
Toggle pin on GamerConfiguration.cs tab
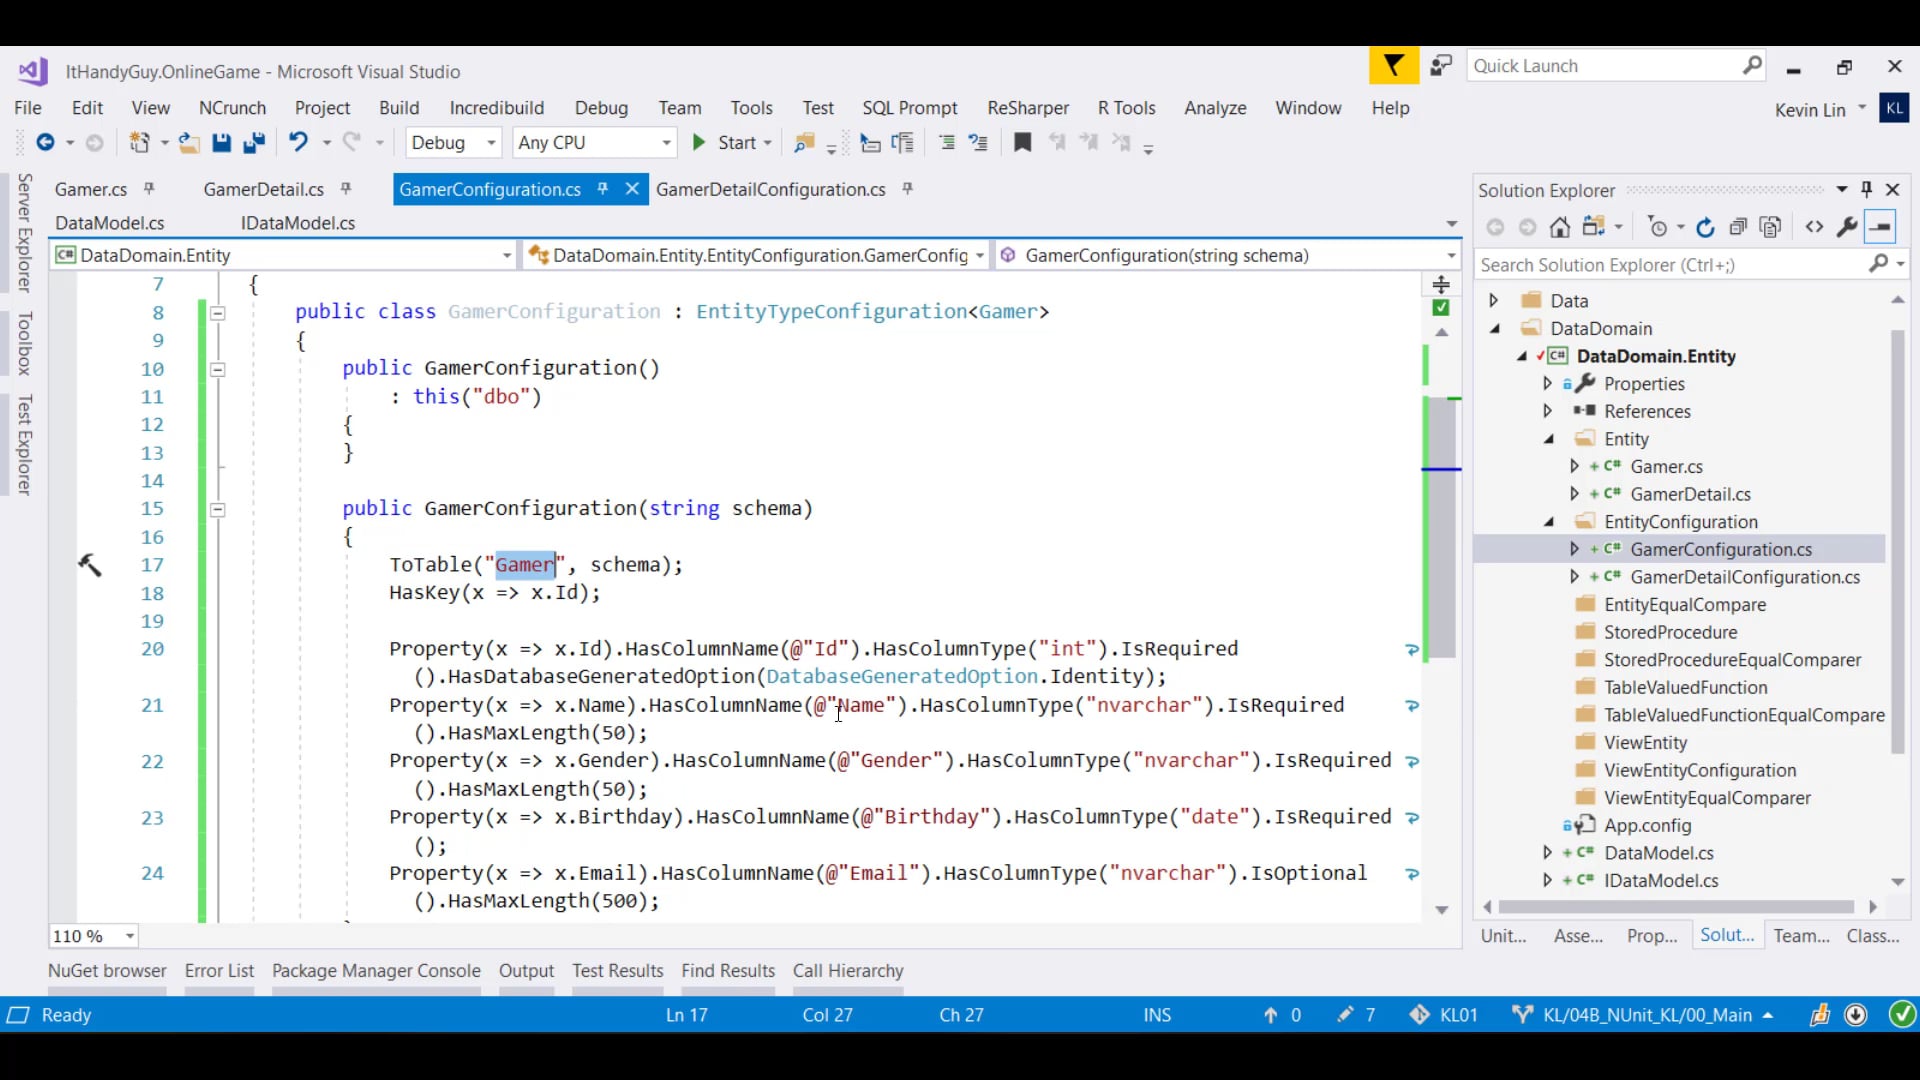coord(603,189)
